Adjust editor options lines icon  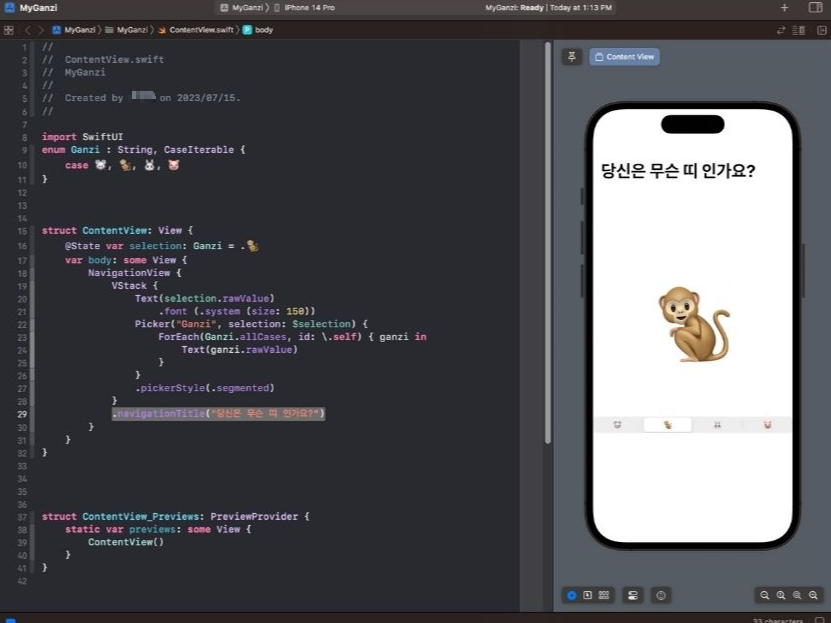tap(798, 30)
